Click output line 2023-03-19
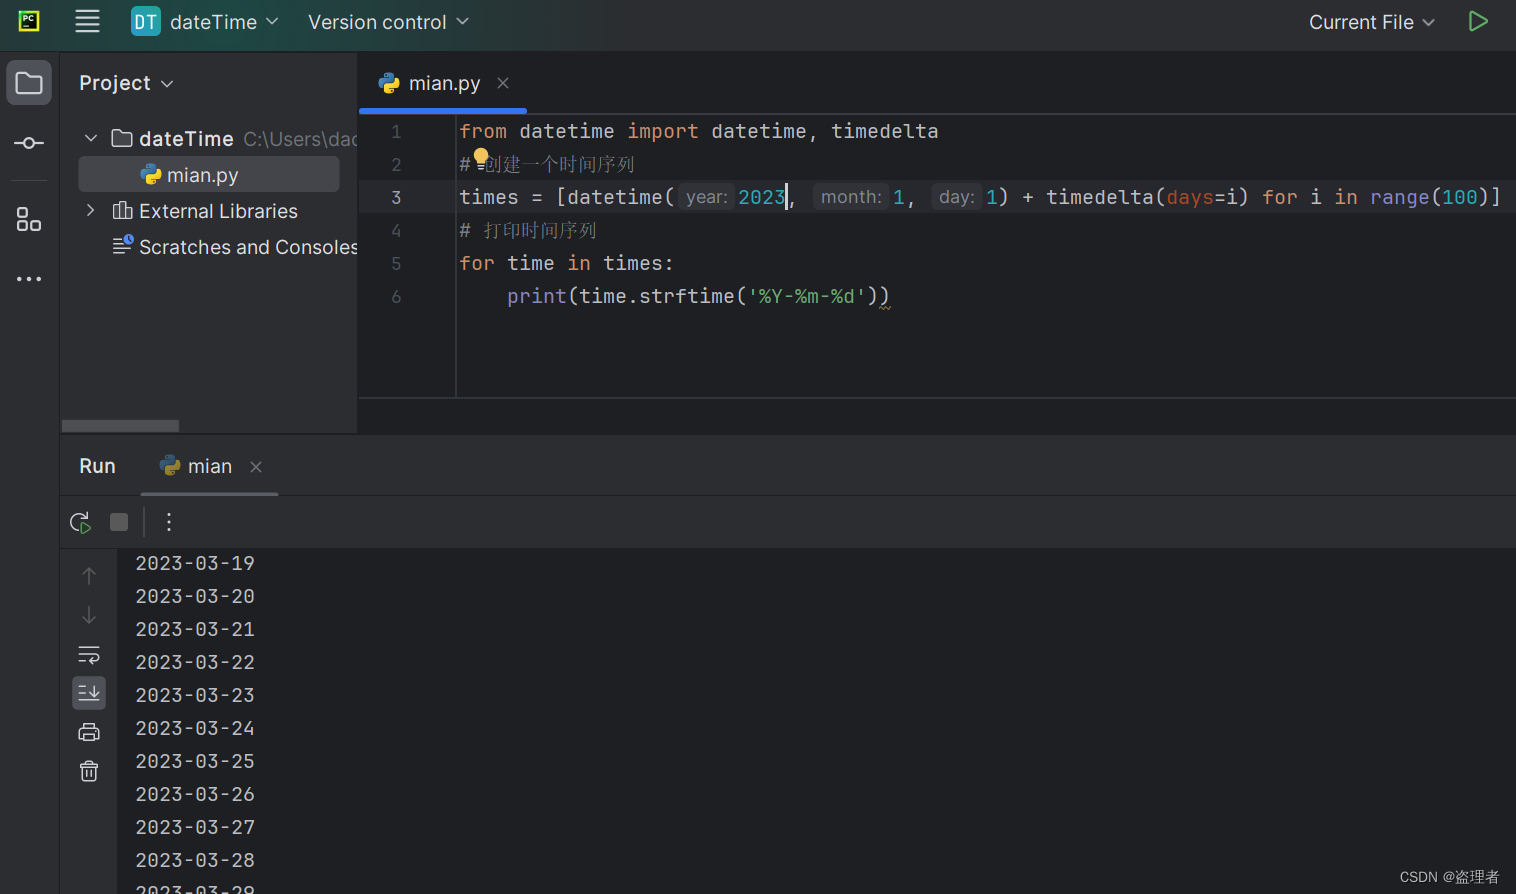 pos(195,563)
